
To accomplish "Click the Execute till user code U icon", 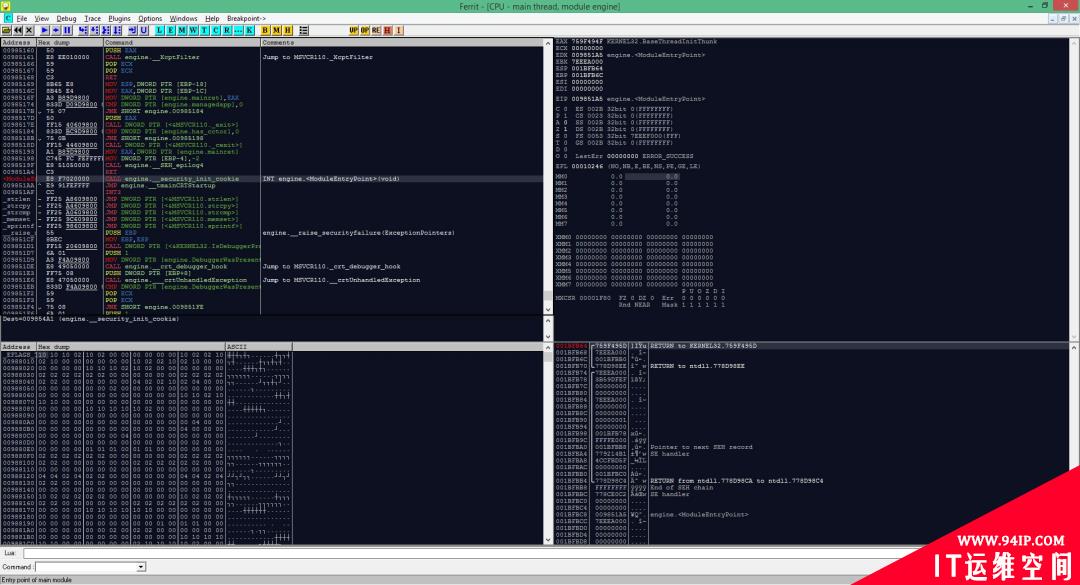I will [144, 30].
